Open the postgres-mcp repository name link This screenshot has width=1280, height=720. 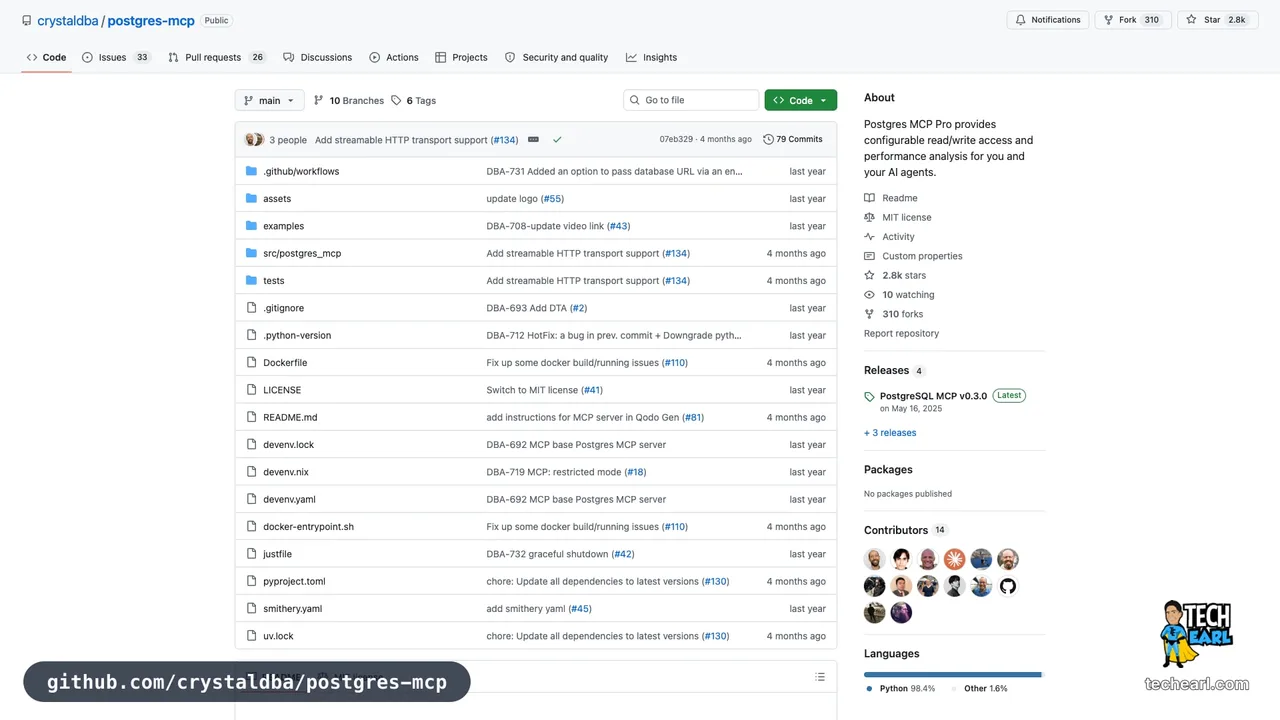coord(151,20)
